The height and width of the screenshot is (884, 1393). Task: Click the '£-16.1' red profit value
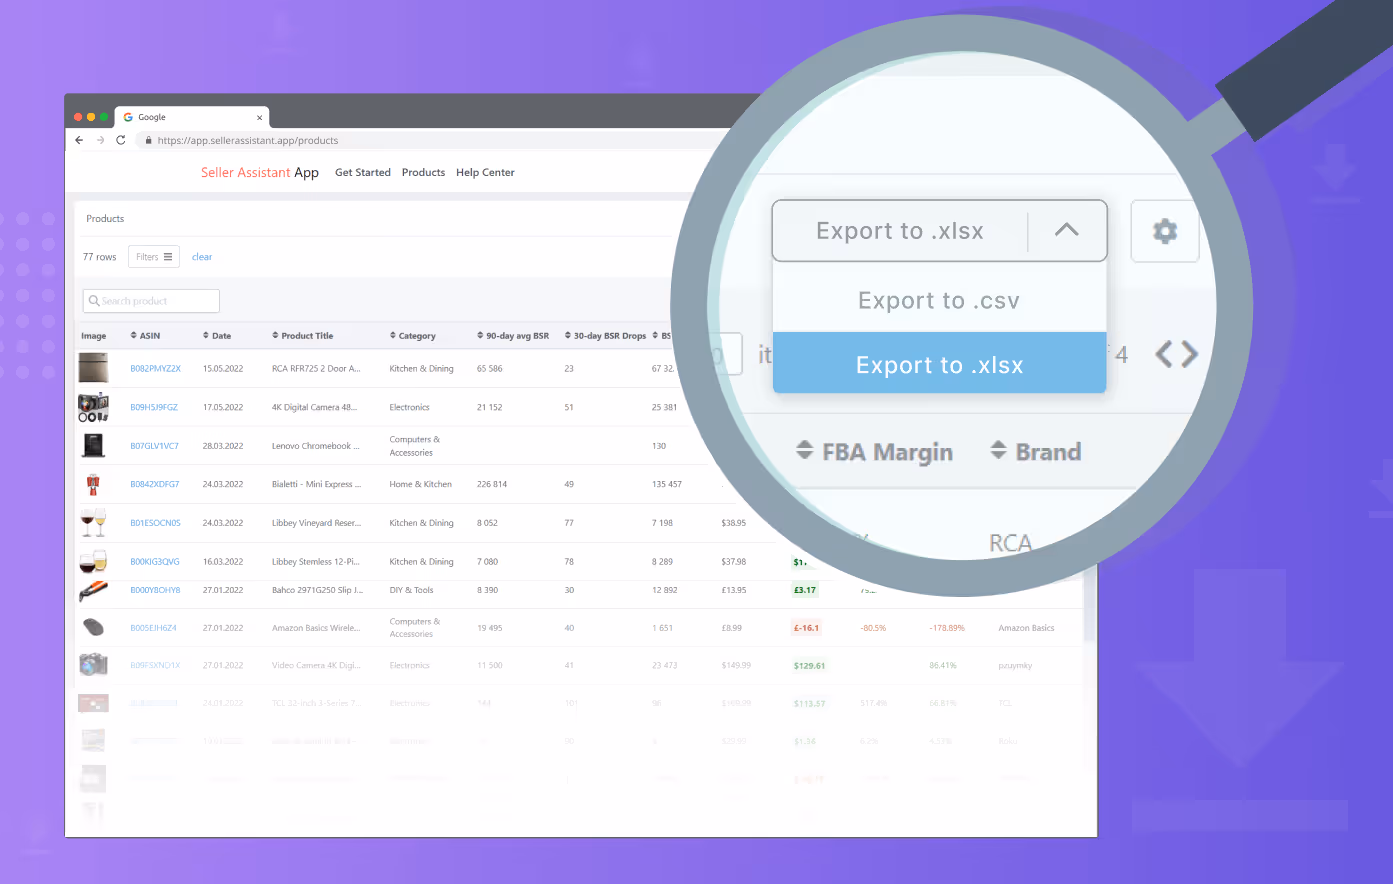click(806, 628)
